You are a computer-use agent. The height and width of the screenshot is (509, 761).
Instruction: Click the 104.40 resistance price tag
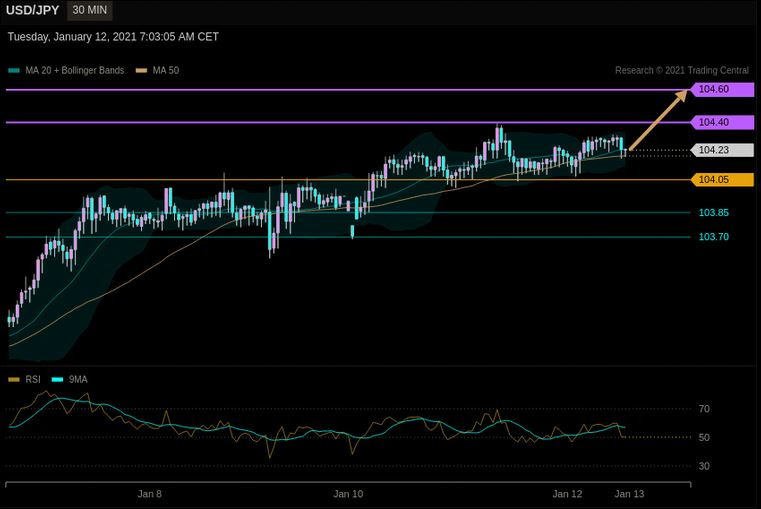[722, 122]
